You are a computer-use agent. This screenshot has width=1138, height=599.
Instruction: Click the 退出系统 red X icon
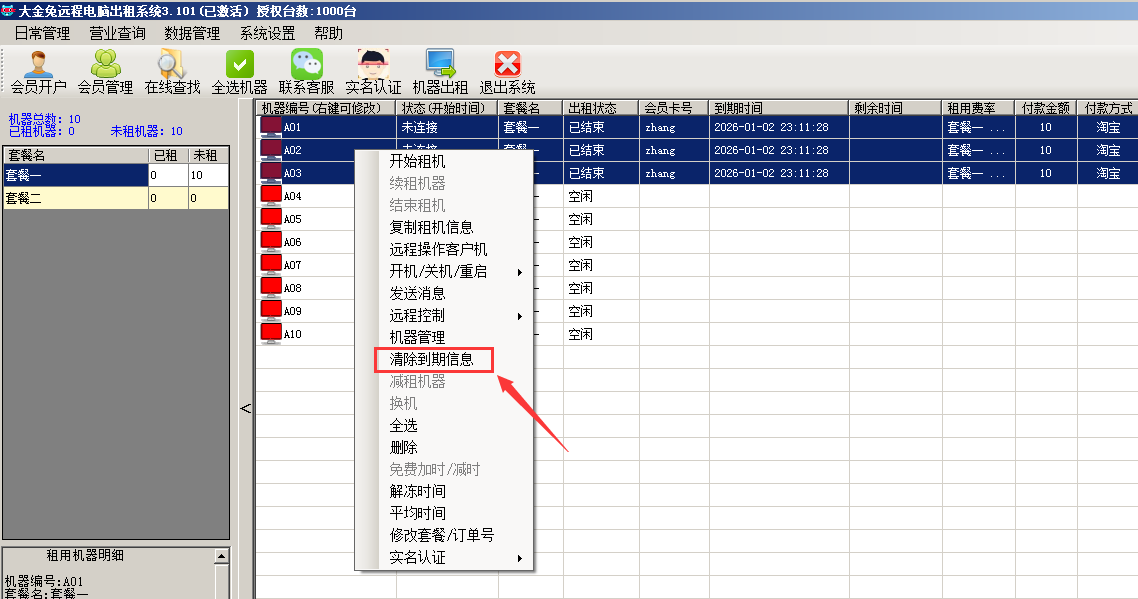click(x=507, y=66)
